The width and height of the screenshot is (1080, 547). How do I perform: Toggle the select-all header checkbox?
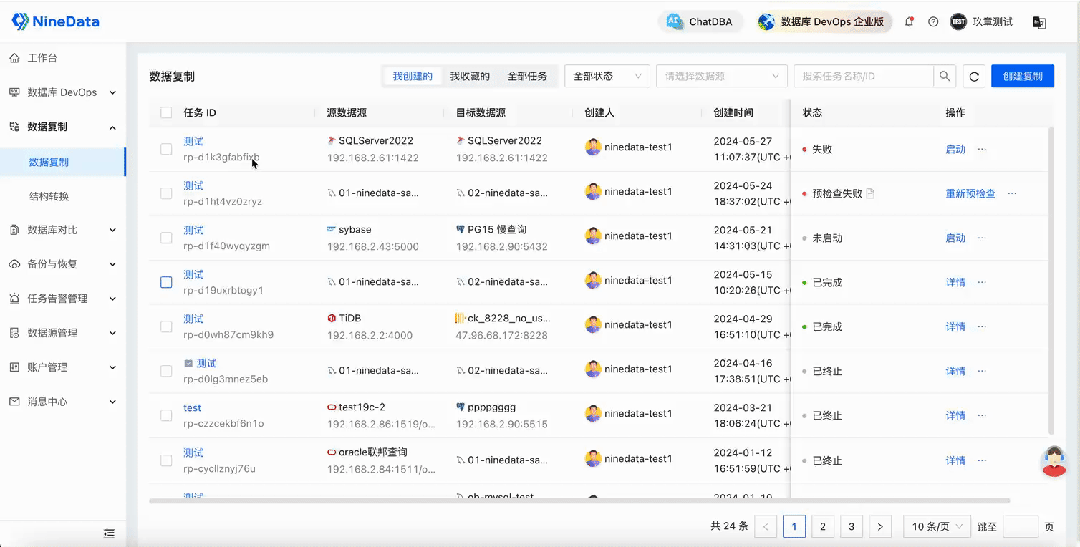166,112
